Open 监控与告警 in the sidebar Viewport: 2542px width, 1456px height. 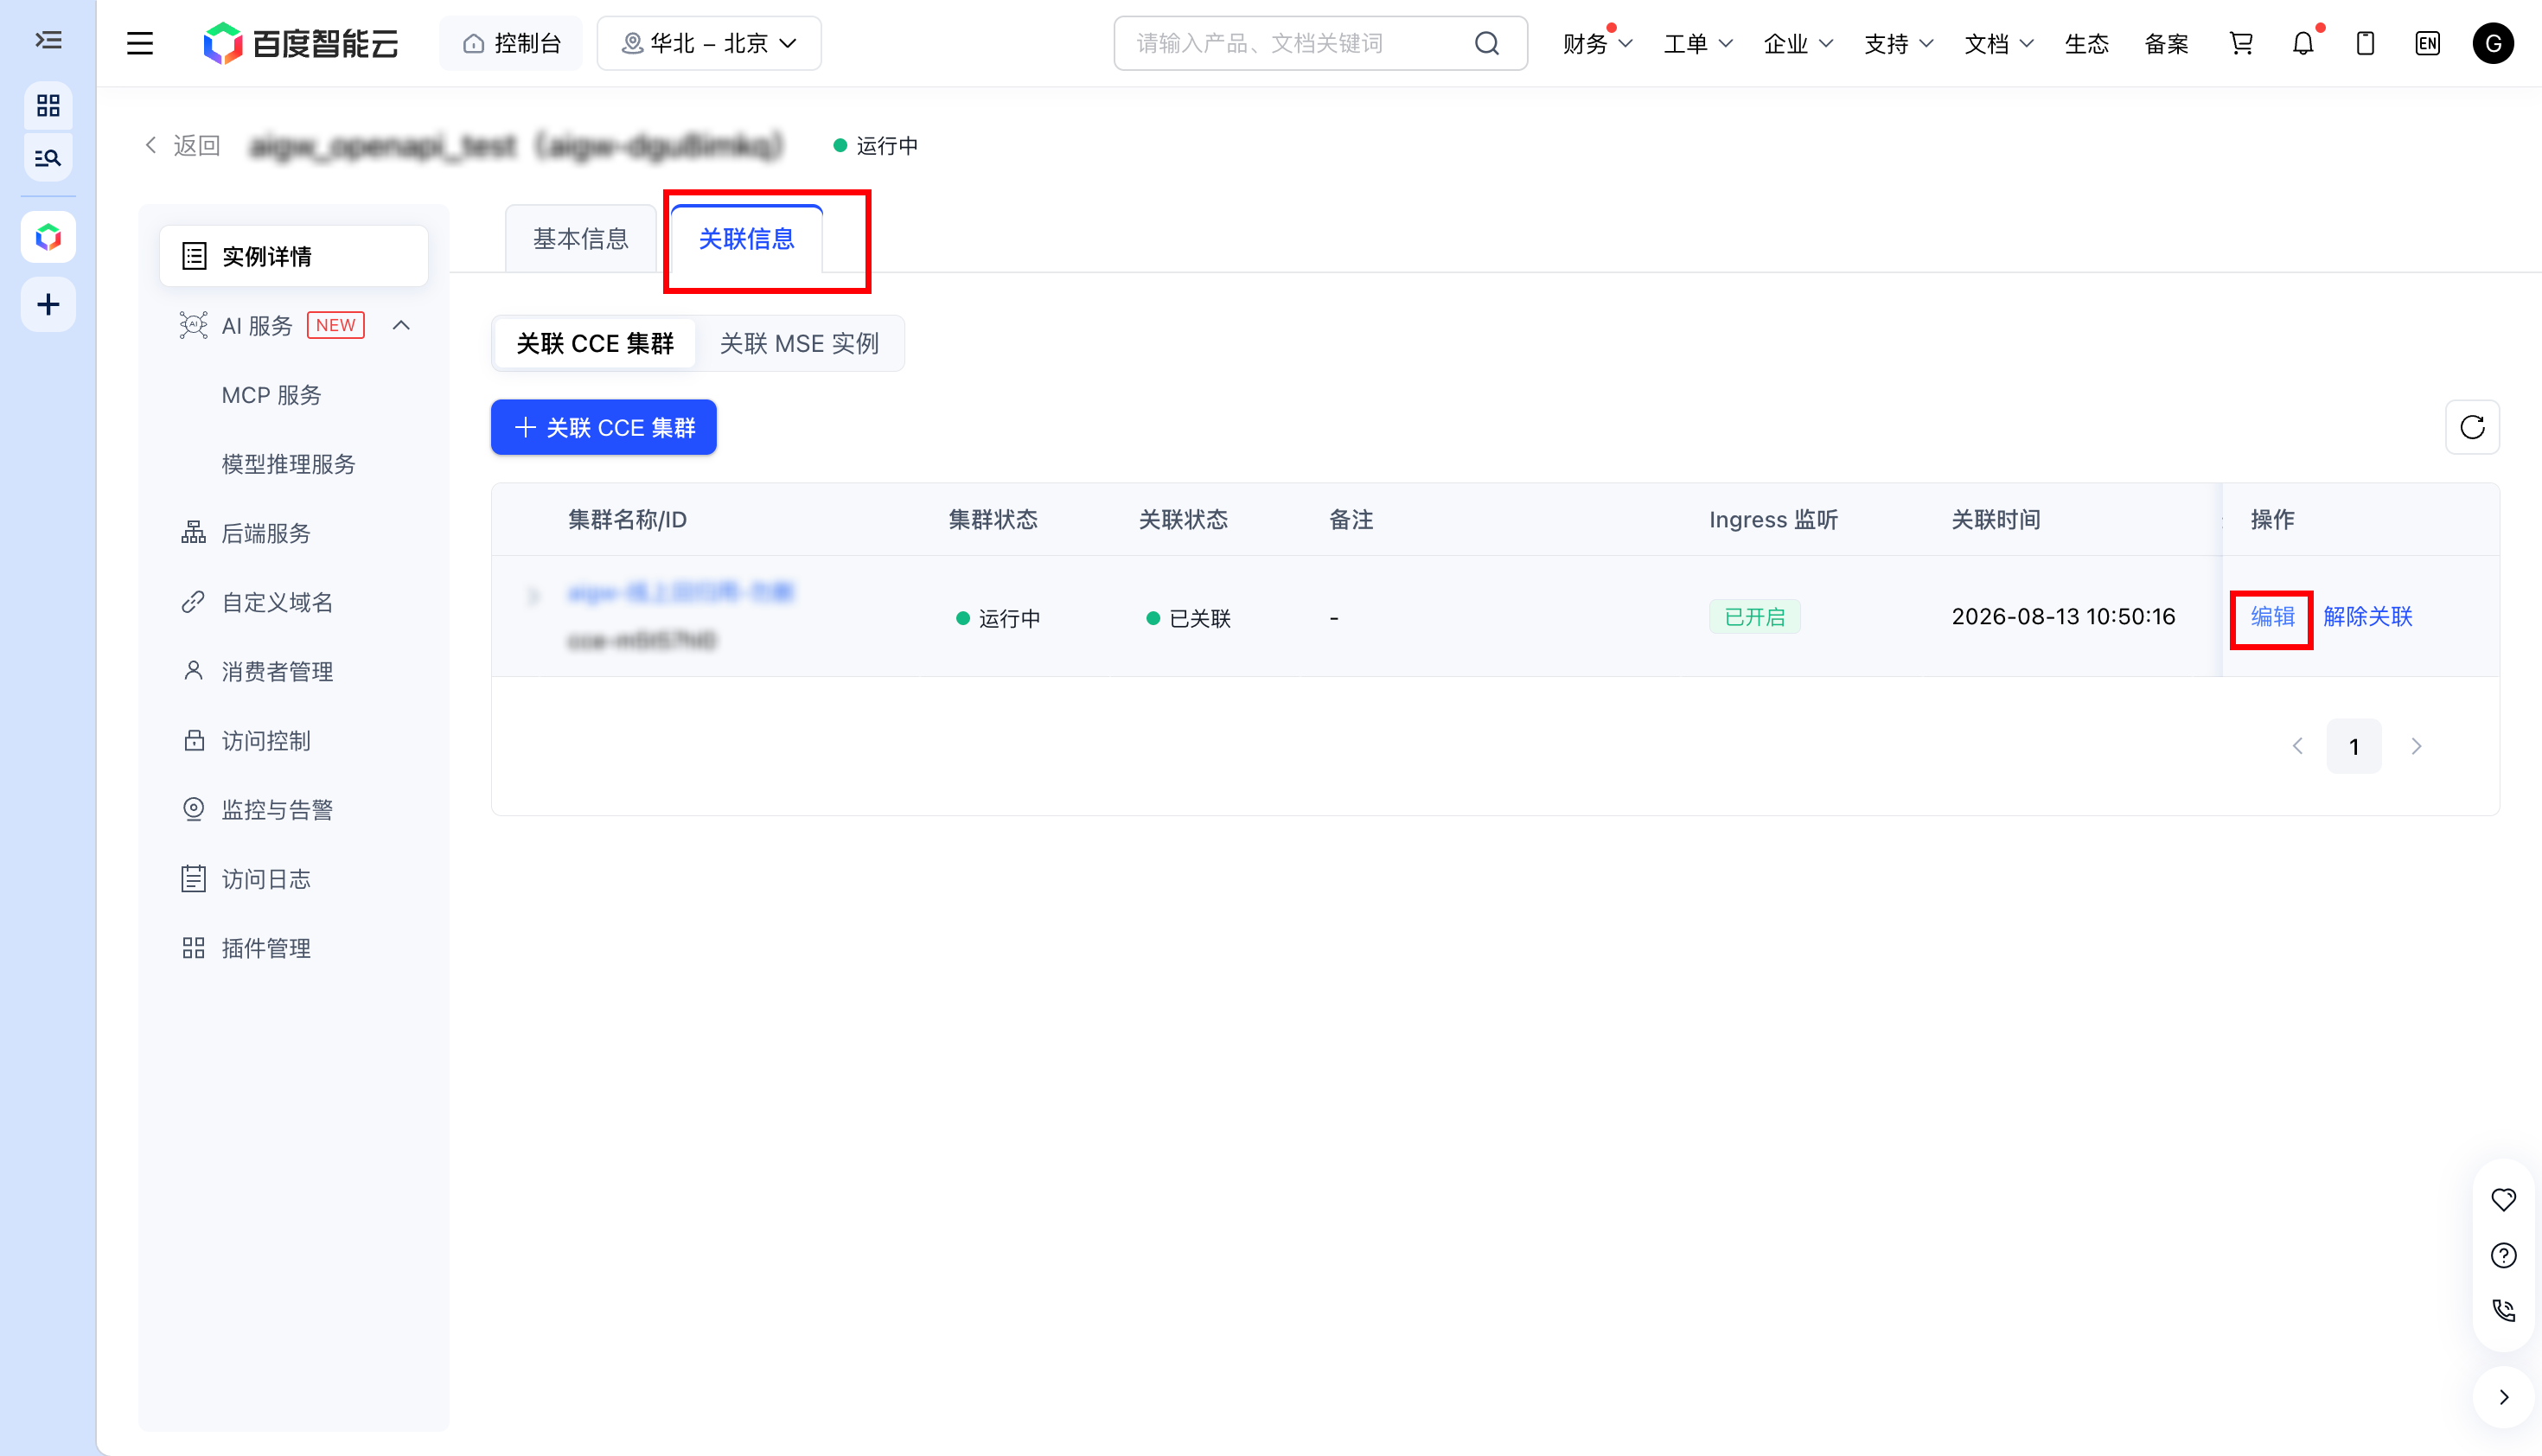277,809
